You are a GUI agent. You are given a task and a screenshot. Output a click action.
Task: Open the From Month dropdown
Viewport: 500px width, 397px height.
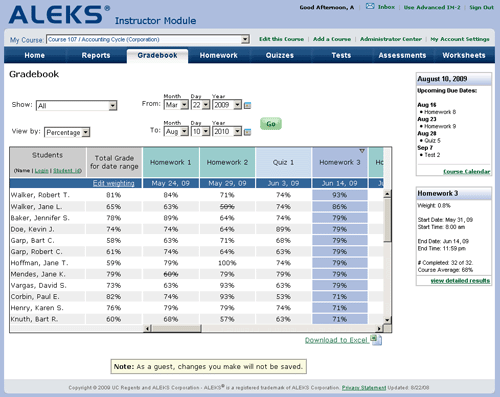pos(176,105)
